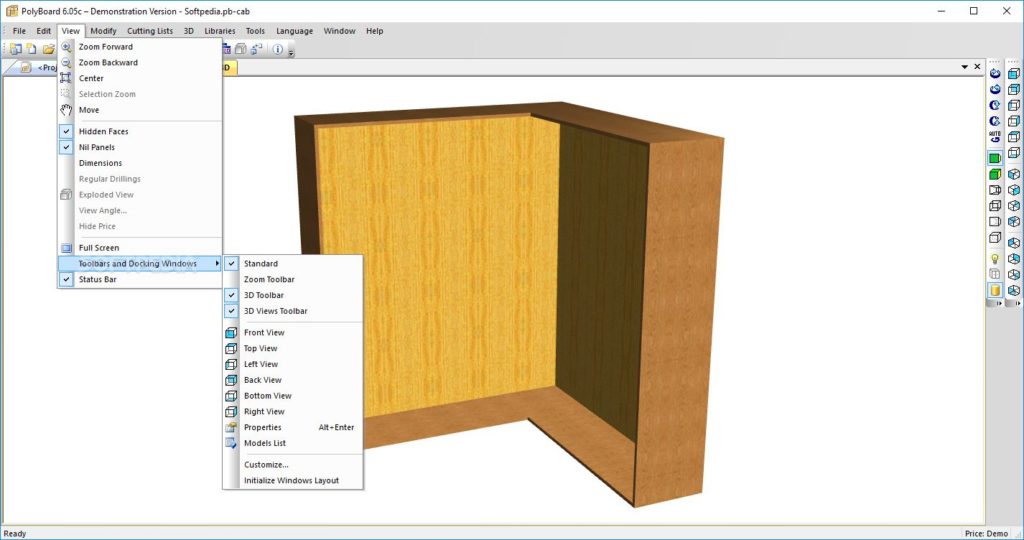Open Models List from the submenu
1024x540 pixels.
click(293, 443)
